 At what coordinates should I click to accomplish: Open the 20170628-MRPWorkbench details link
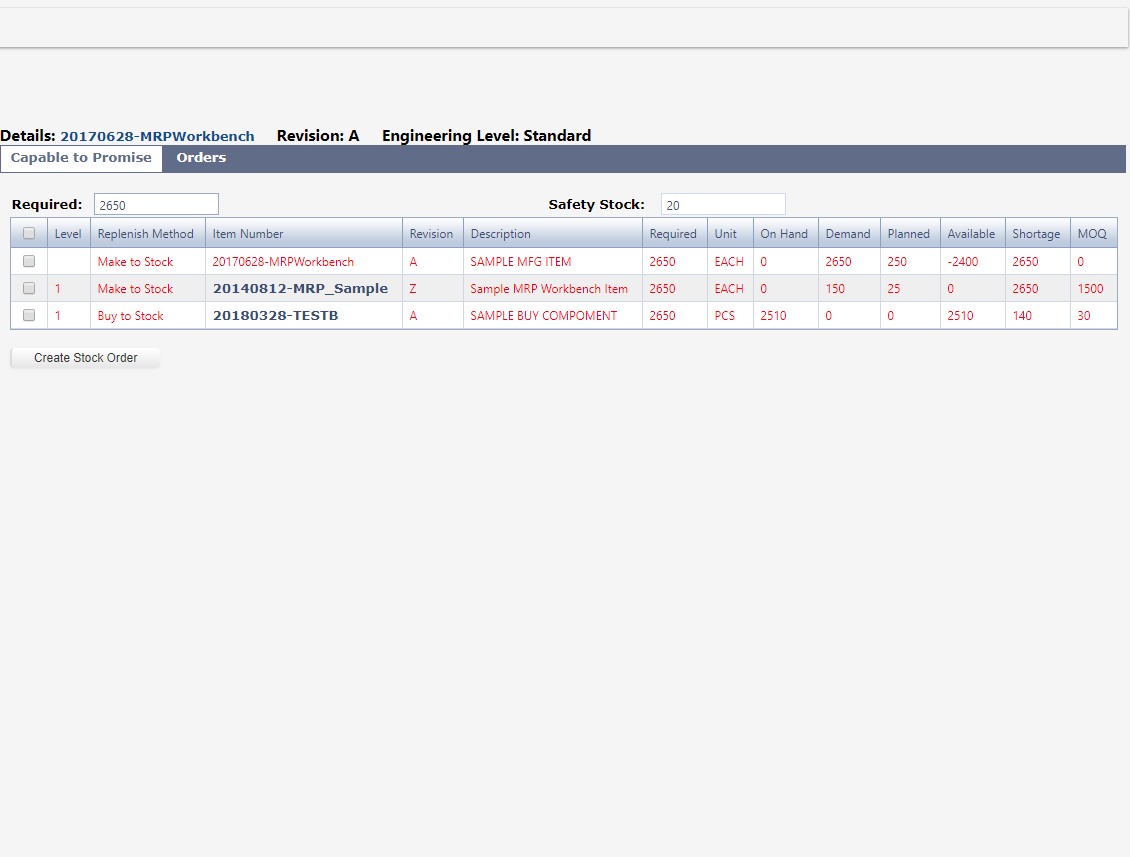pyautogui.click(x=157, y=136)
